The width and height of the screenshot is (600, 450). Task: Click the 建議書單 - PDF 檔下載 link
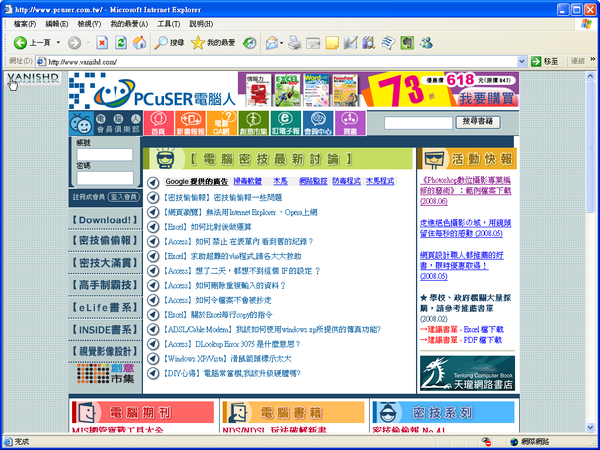pos(461,340)
